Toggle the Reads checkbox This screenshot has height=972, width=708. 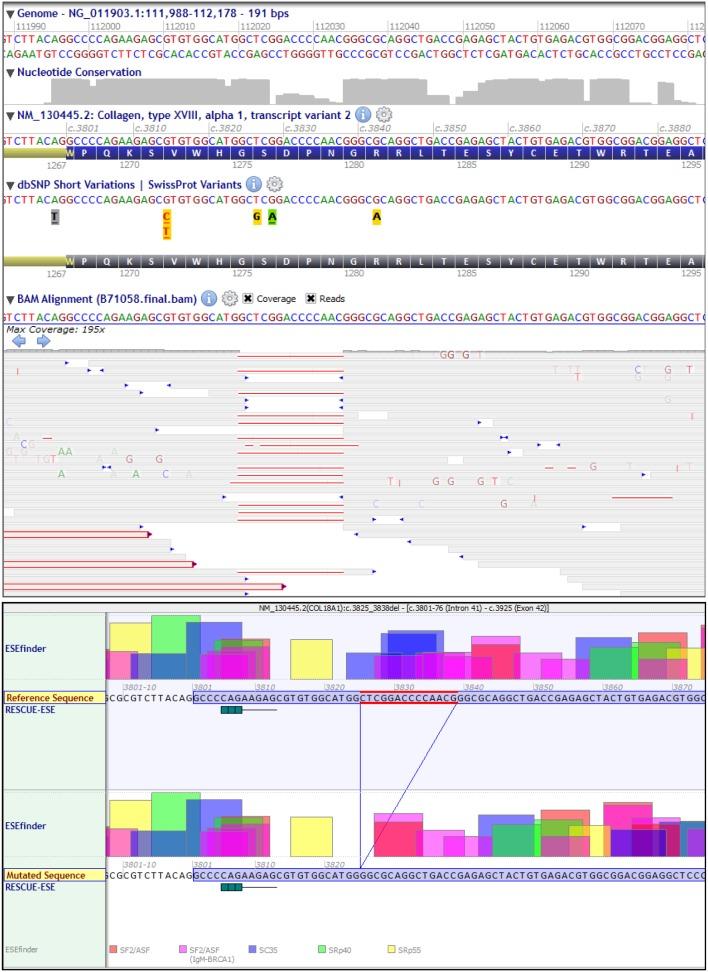click(x=311, y=299)
